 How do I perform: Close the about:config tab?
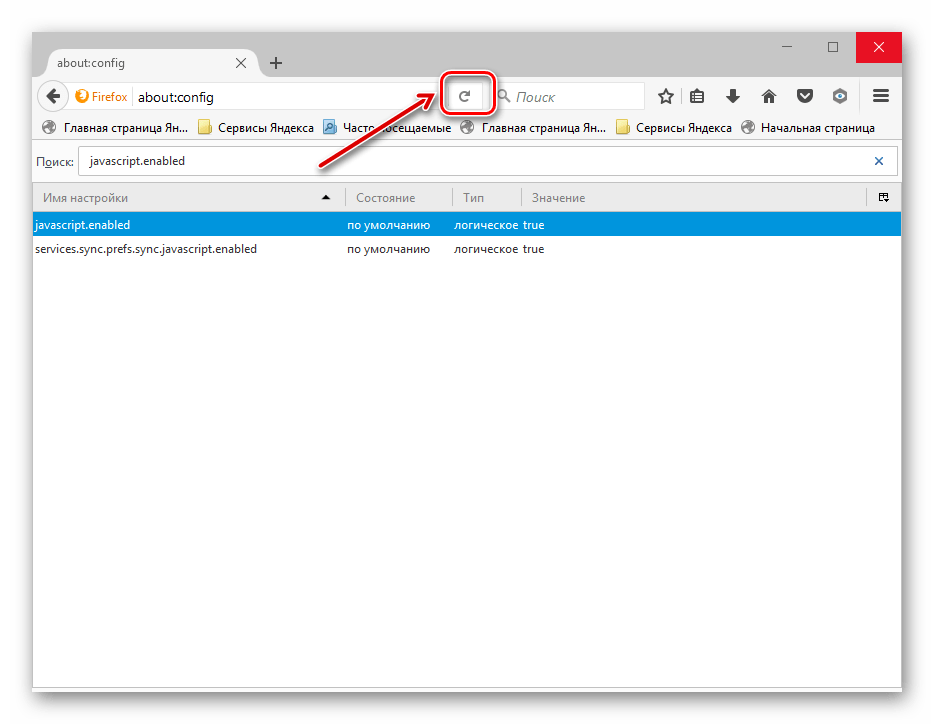(x=241, y=63)
